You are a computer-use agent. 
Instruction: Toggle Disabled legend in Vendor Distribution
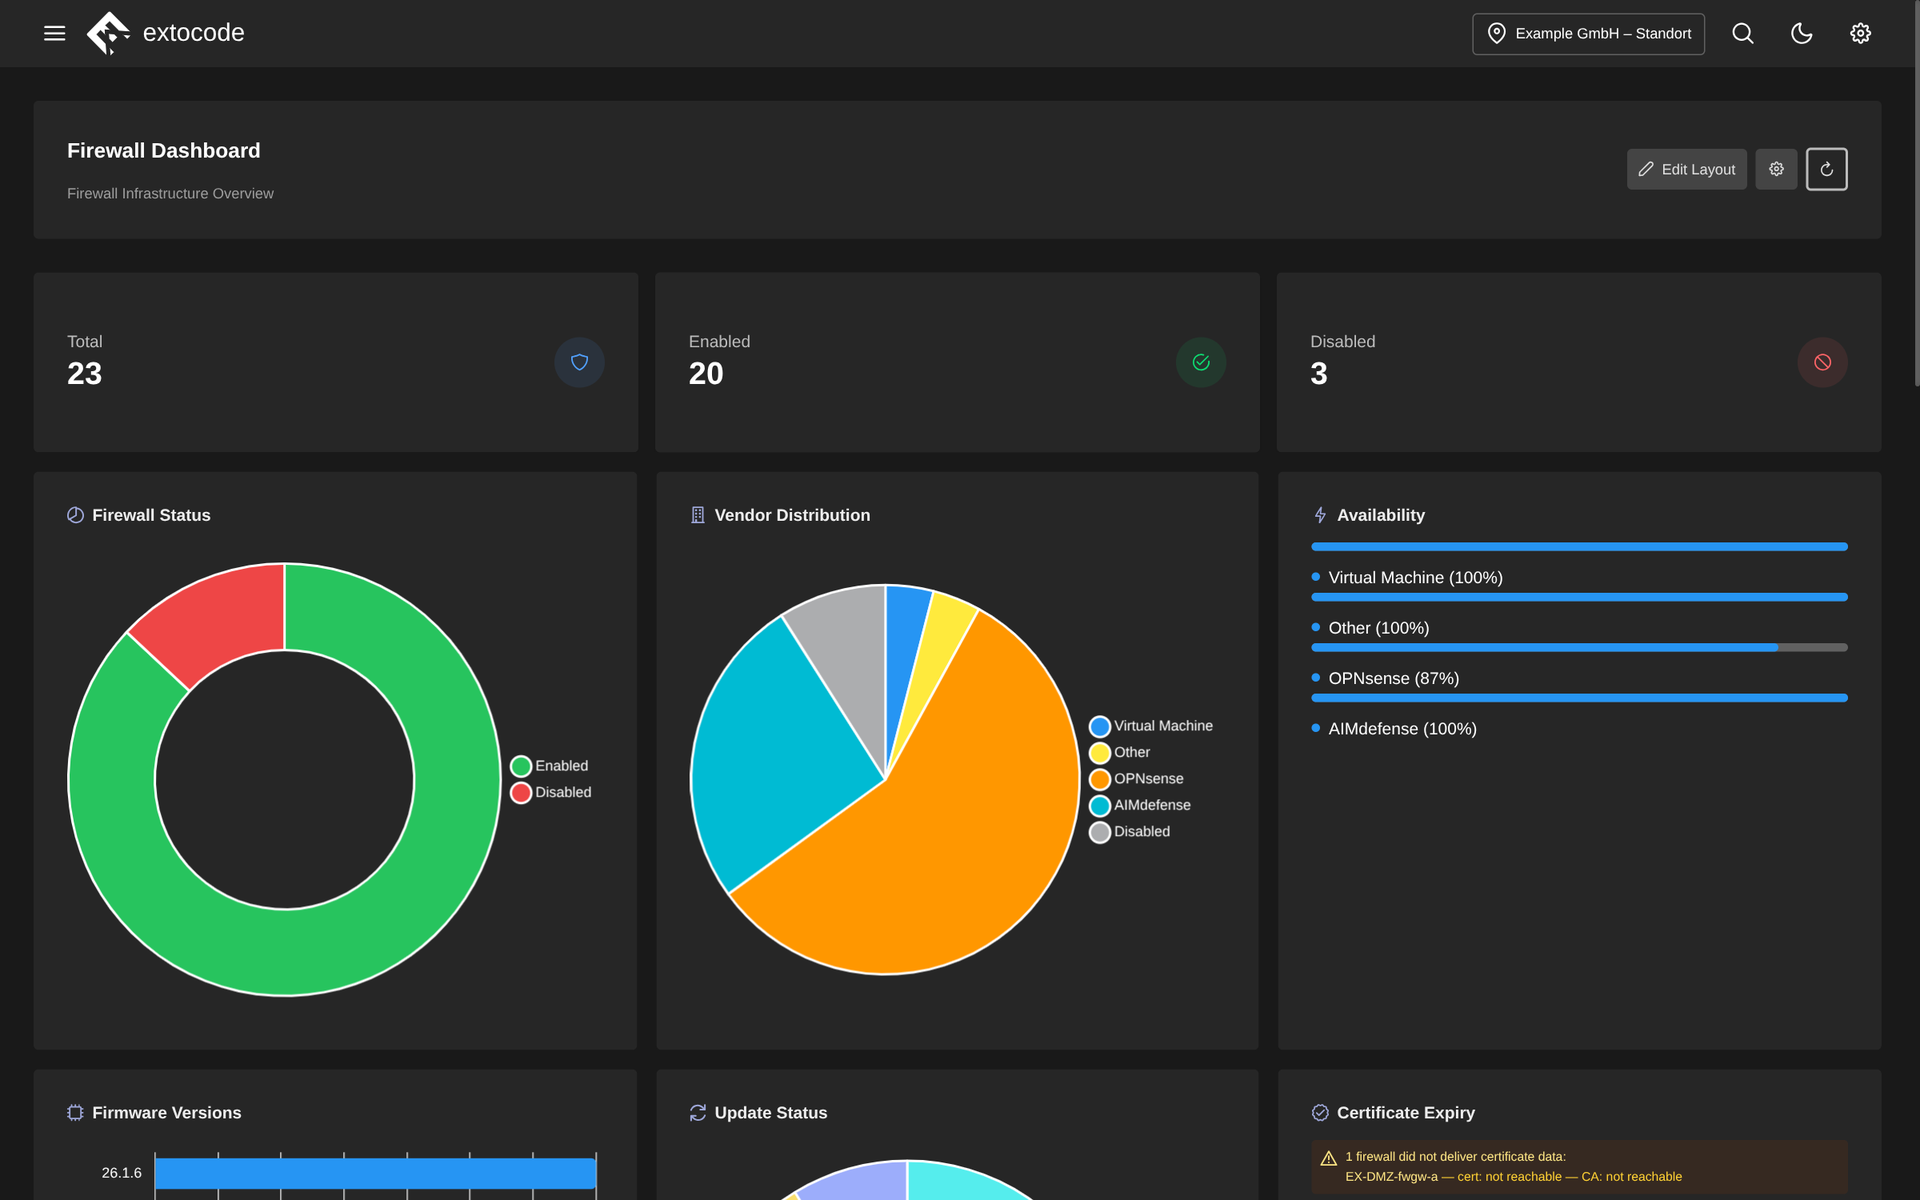[1130, 832]
